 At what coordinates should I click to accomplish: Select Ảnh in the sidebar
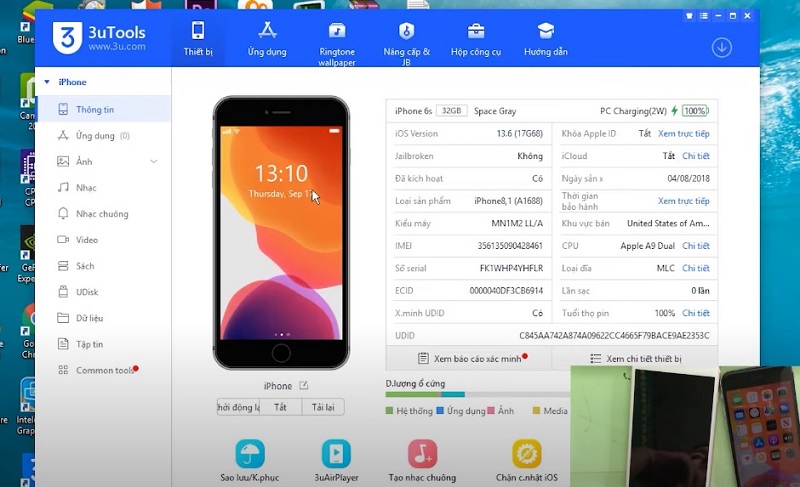[x=104, y=162]
